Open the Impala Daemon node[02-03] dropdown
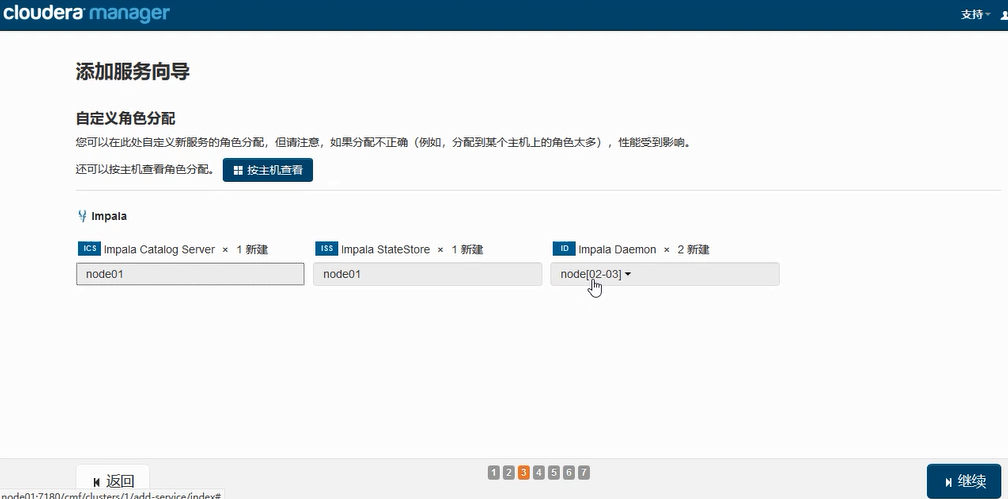Screen dimensions: 1008x499 [x=665, y=274]
